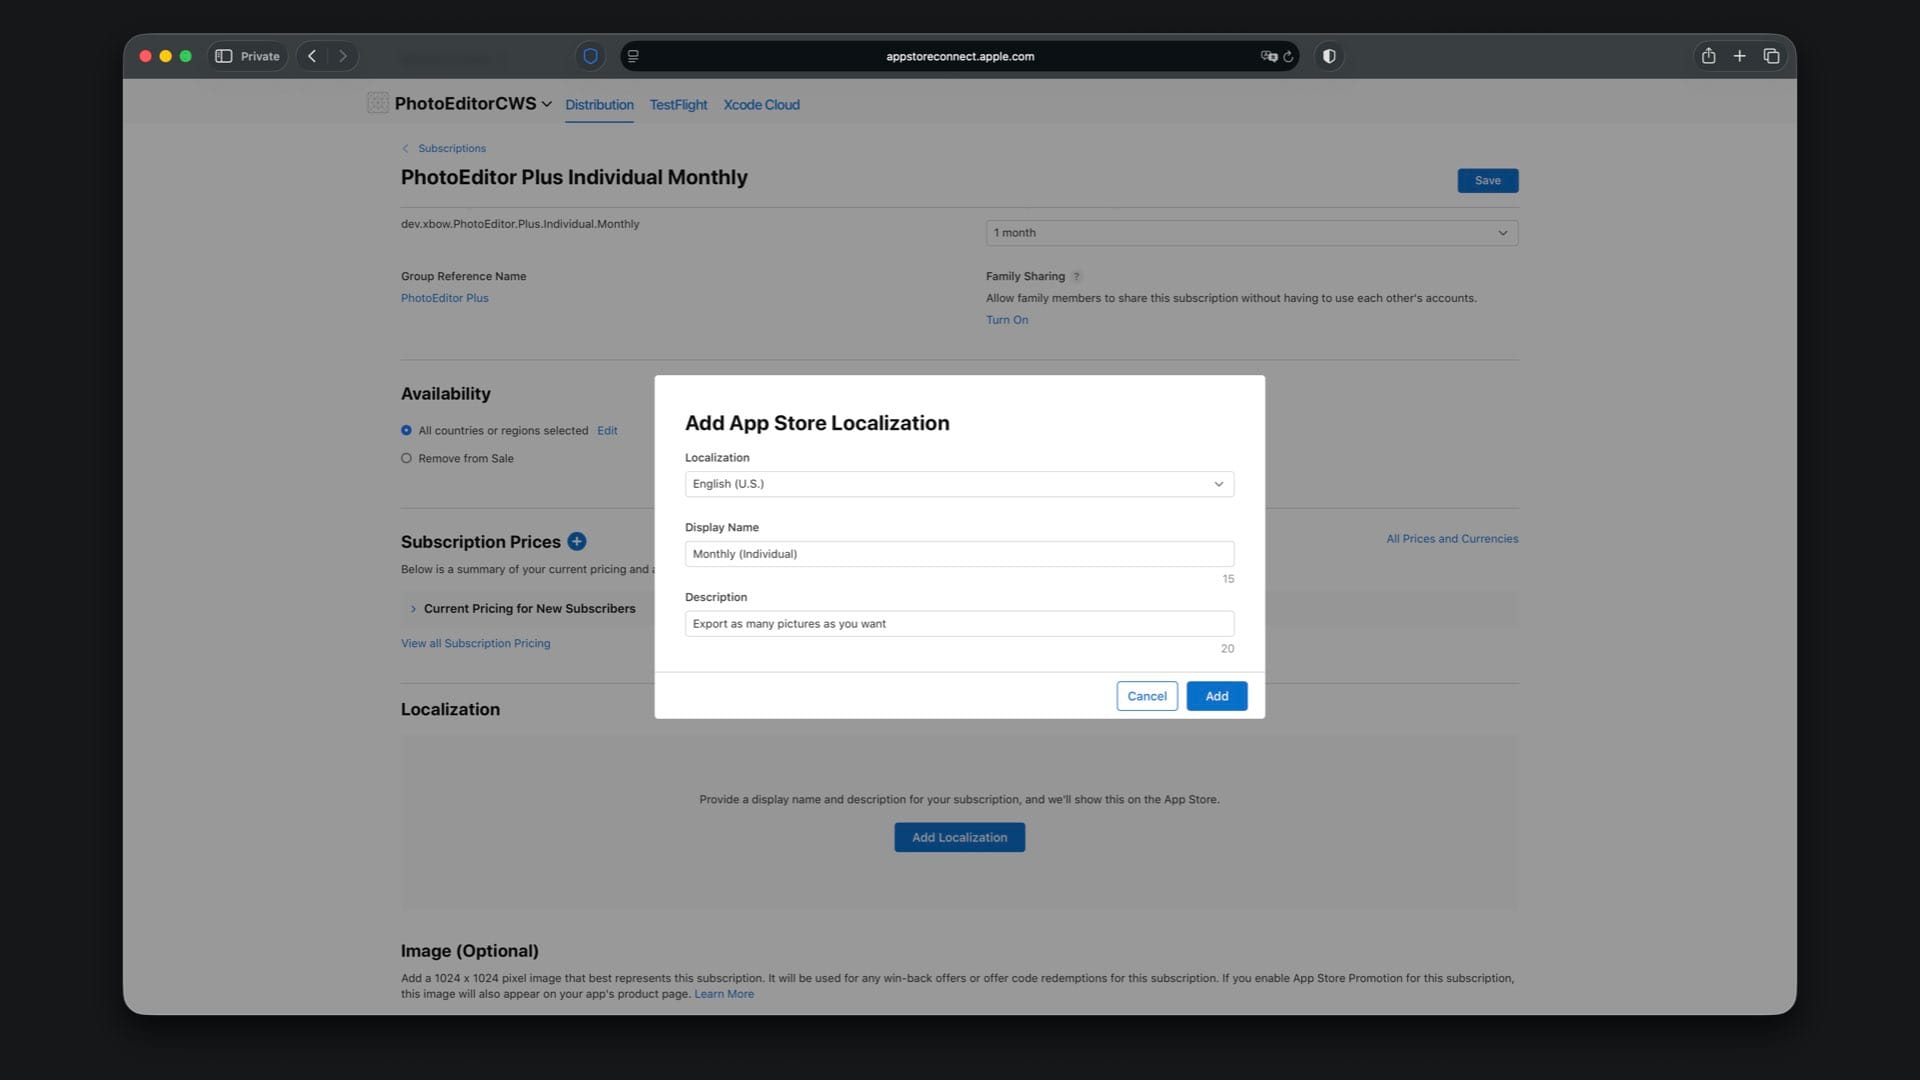Click the Add button in dialog
1920x1080 pixels.
coord(1216,696)
